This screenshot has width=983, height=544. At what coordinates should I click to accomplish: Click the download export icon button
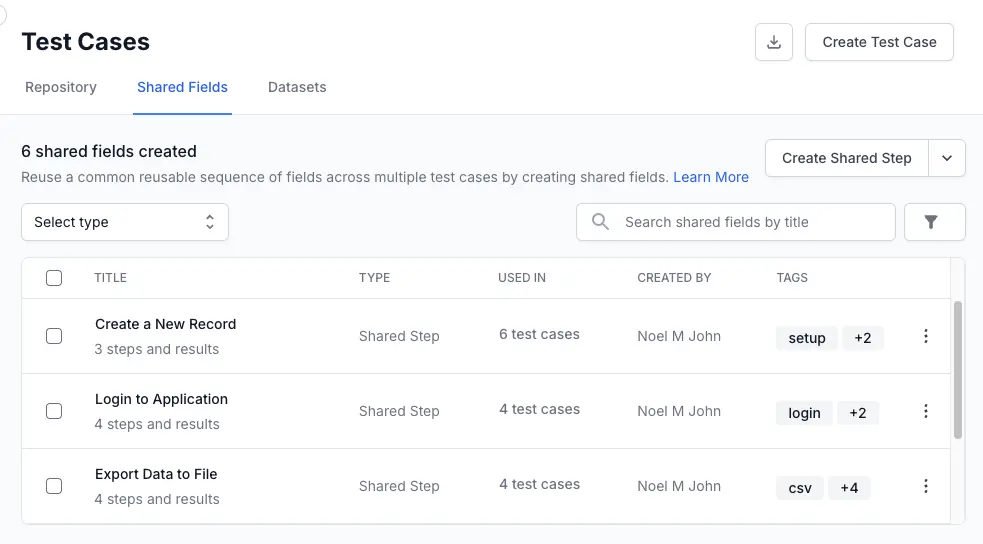(774, 42)
